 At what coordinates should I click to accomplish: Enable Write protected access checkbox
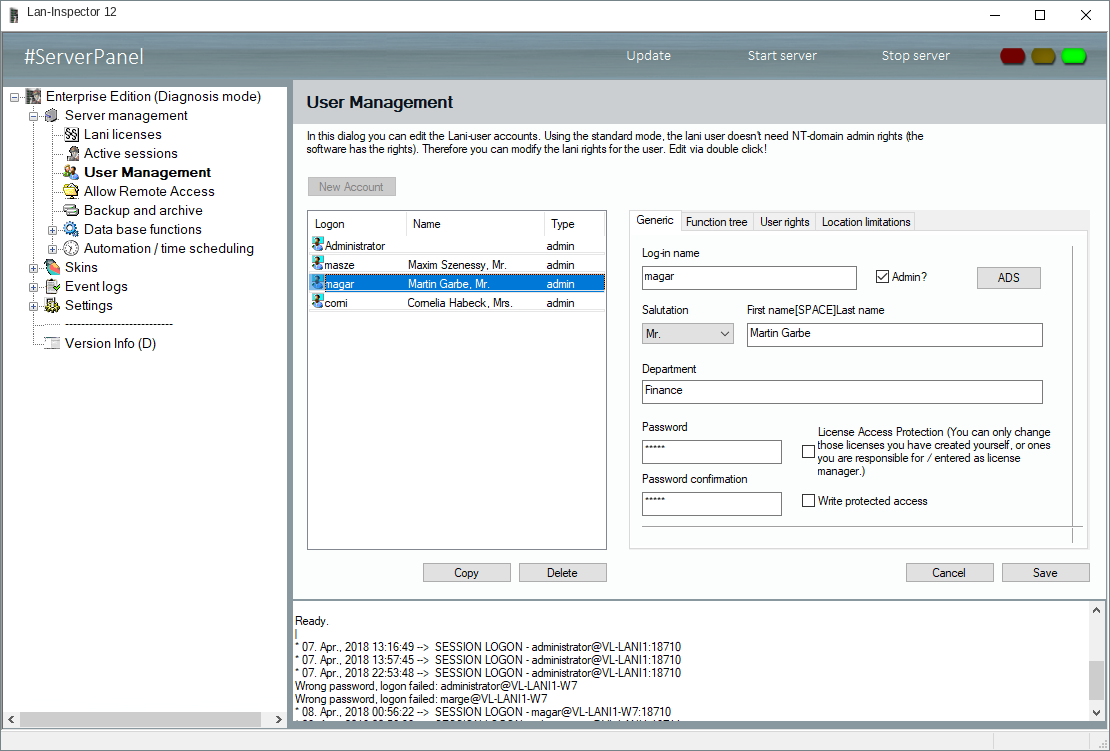808,500
